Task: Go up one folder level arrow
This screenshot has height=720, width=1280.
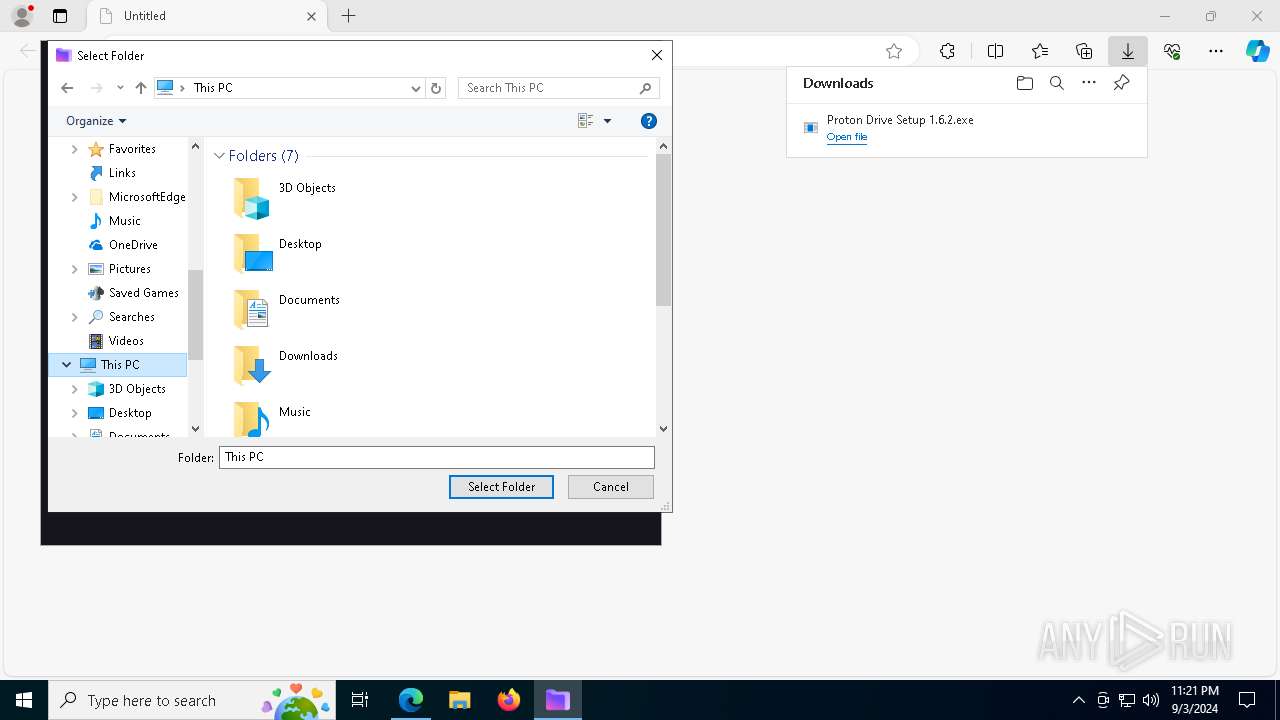Action: point(141,88)
